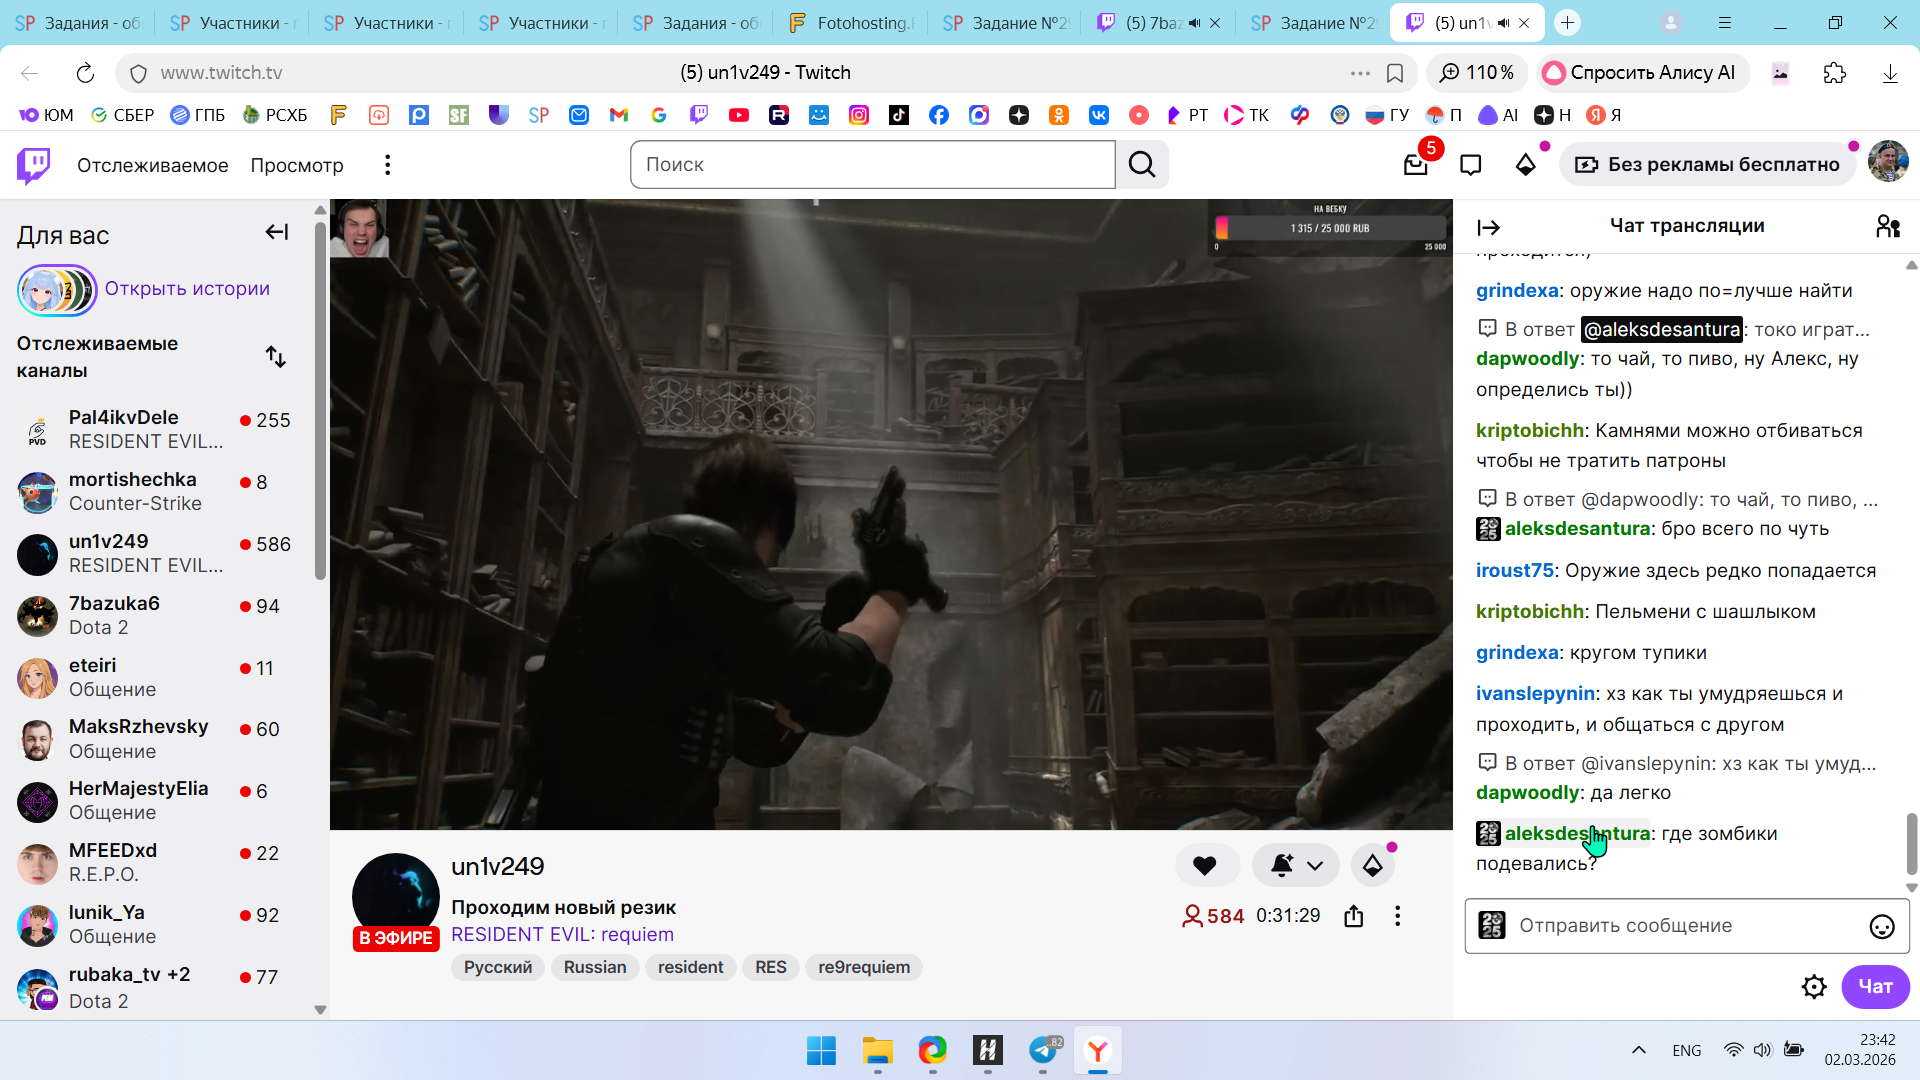Viewport: 1920px width, 1080px height.
Task: Click the Twitch logo home icon
Action: 33,165
